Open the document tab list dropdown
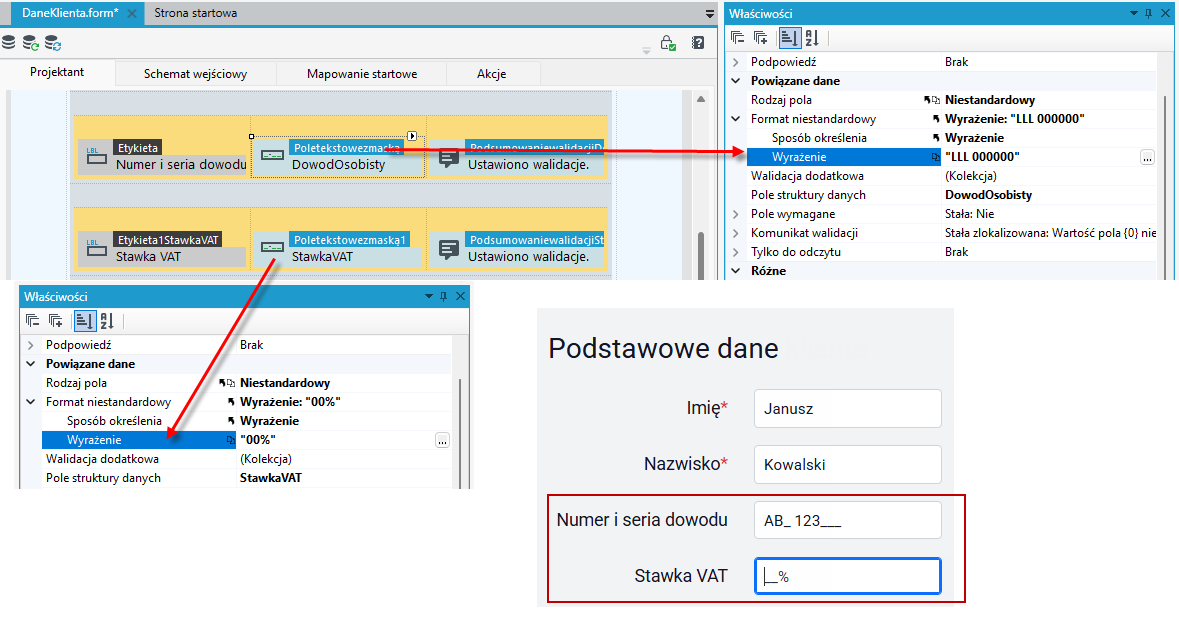Image resolution: width=1179 pixels, height=633 pixels. point(709,14)
